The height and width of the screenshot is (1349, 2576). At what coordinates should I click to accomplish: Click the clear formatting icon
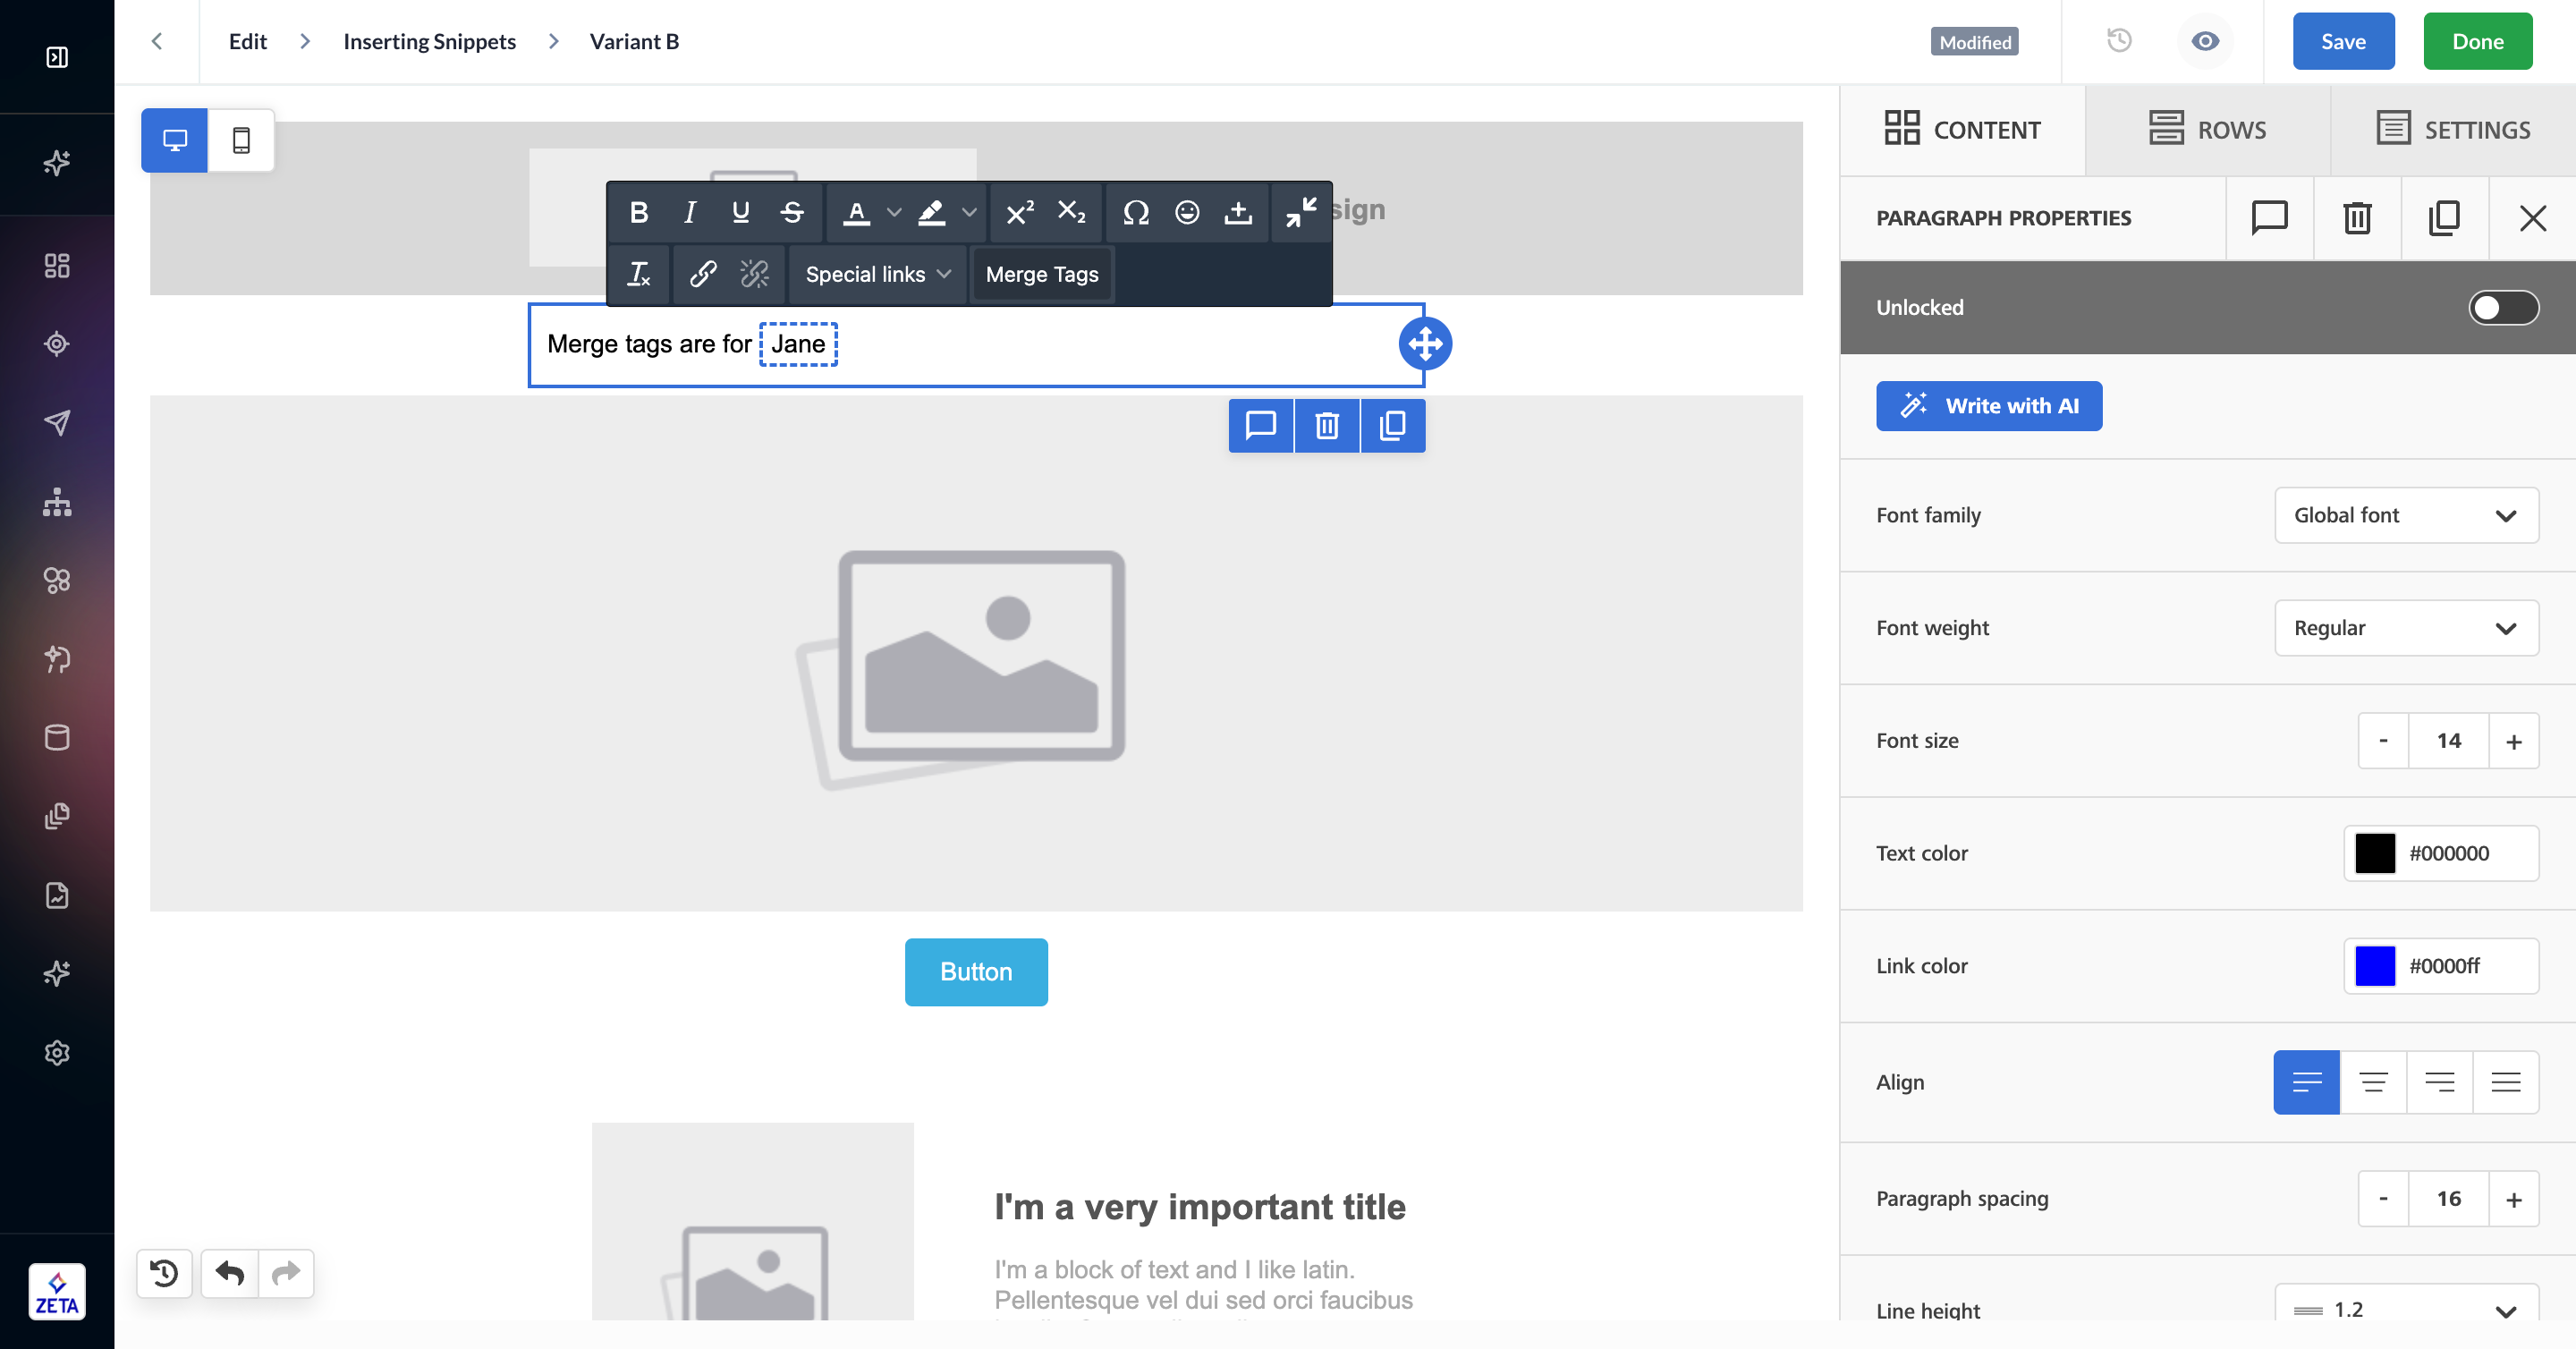click(x=639, y=273)
